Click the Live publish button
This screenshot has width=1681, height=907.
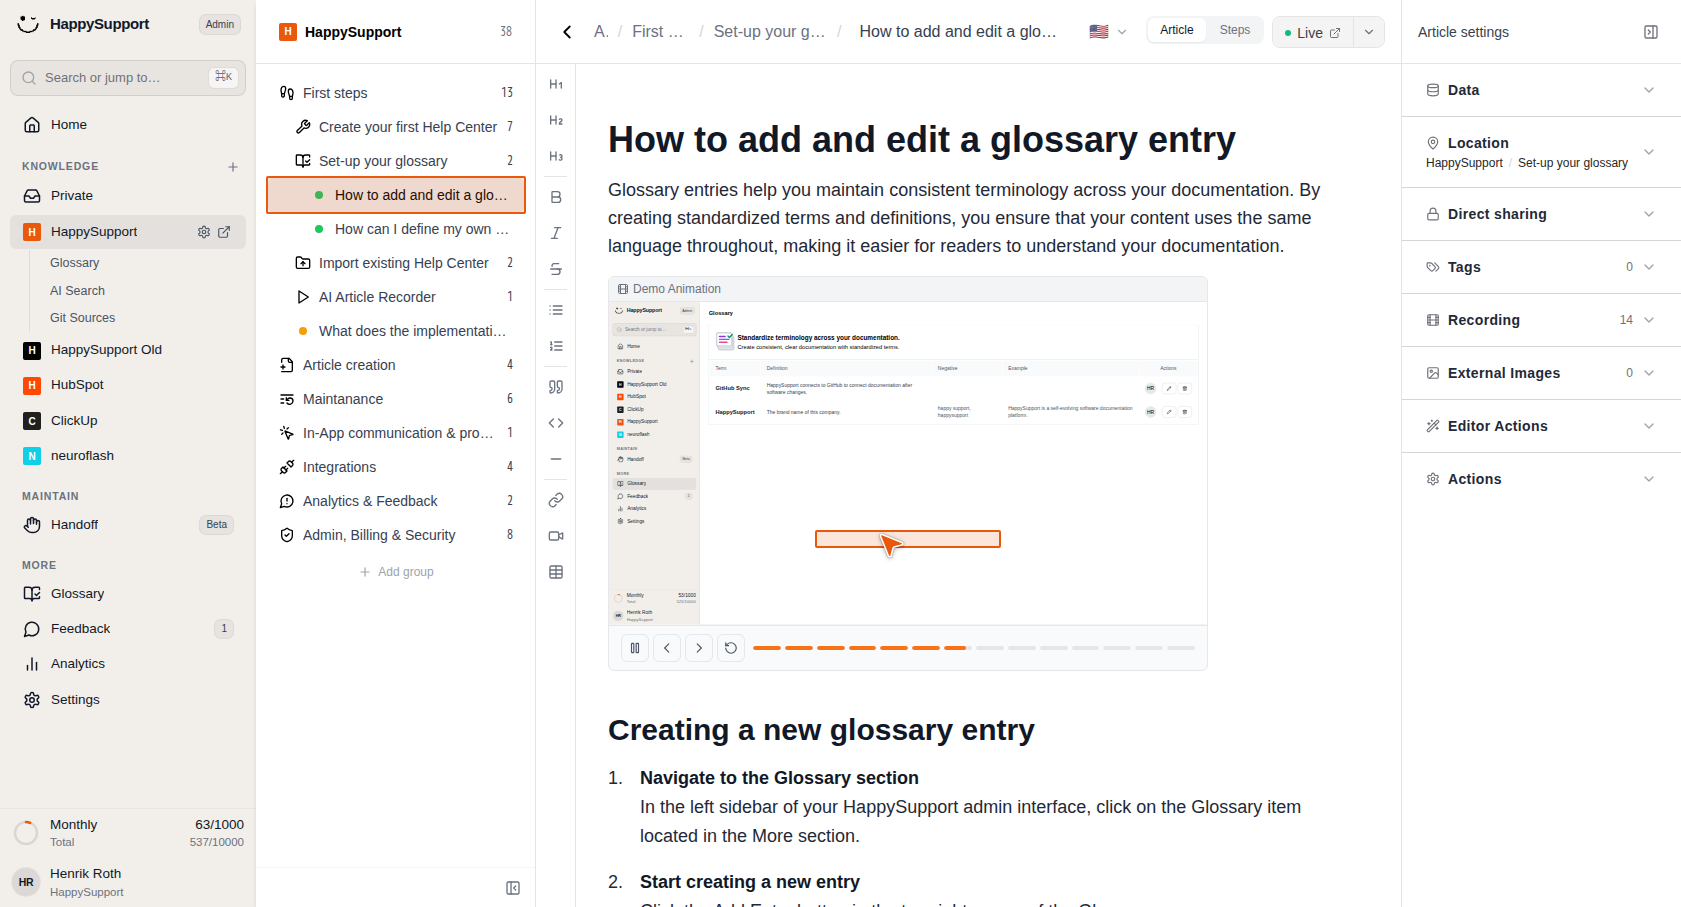click(1313, 32)
